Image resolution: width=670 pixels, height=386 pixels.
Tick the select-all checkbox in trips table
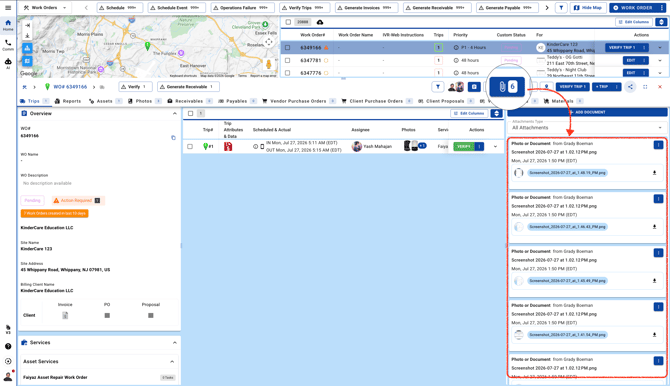(x=191, y=113)
